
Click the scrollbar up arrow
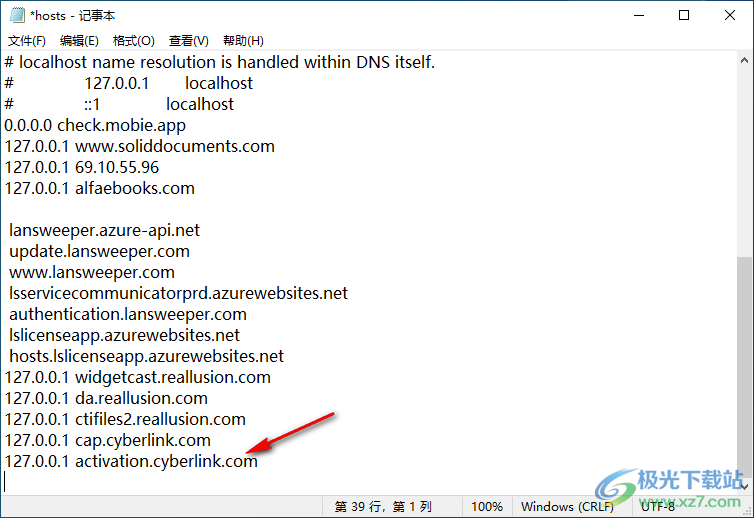coord(744,61)
